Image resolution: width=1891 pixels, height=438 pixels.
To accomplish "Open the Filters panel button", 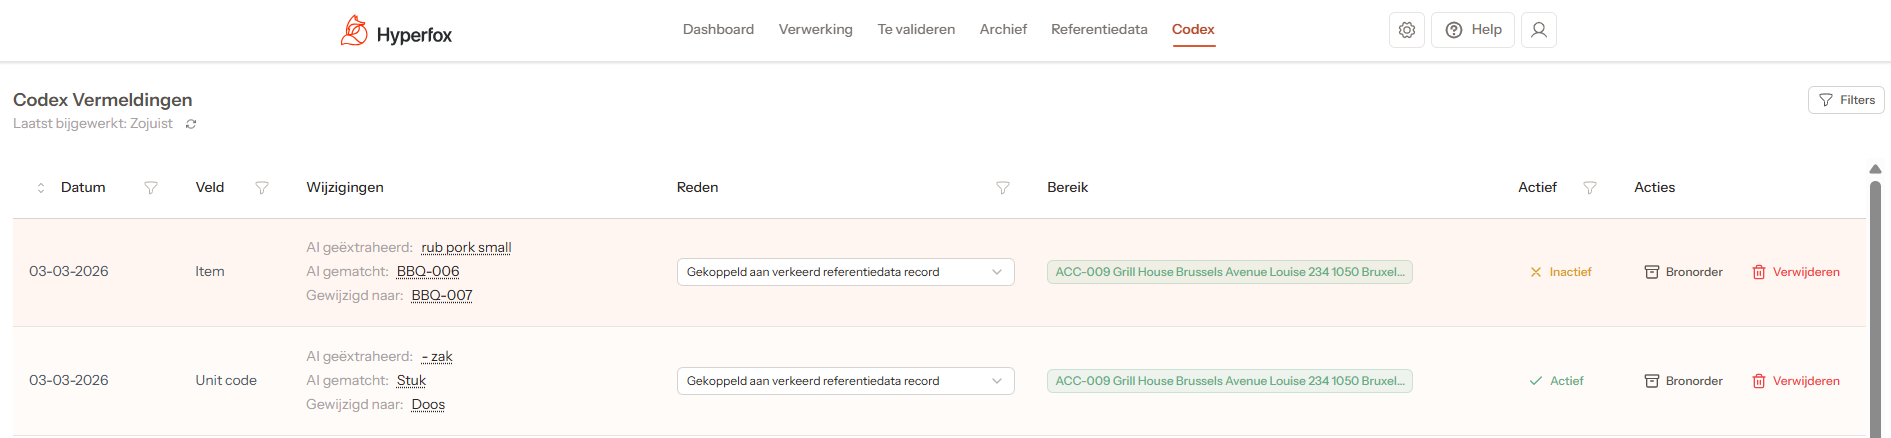I will [1846, 100].
